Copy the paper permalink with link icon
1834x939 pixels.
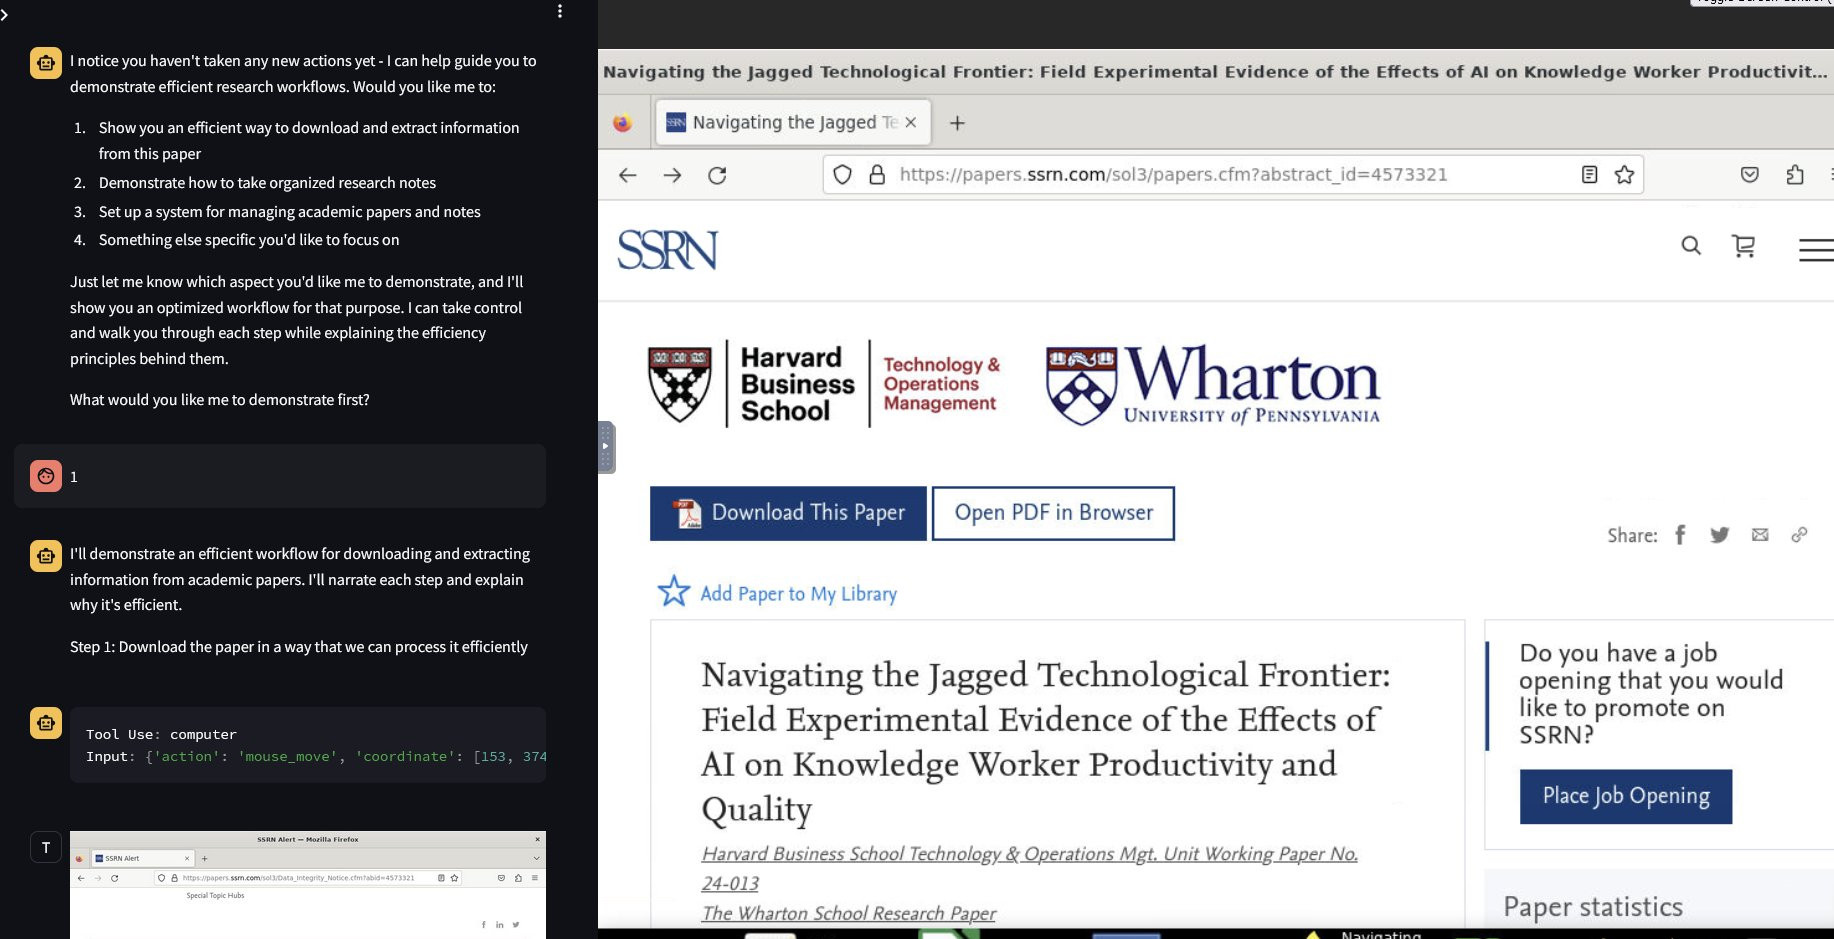(x=1799, y=535)
